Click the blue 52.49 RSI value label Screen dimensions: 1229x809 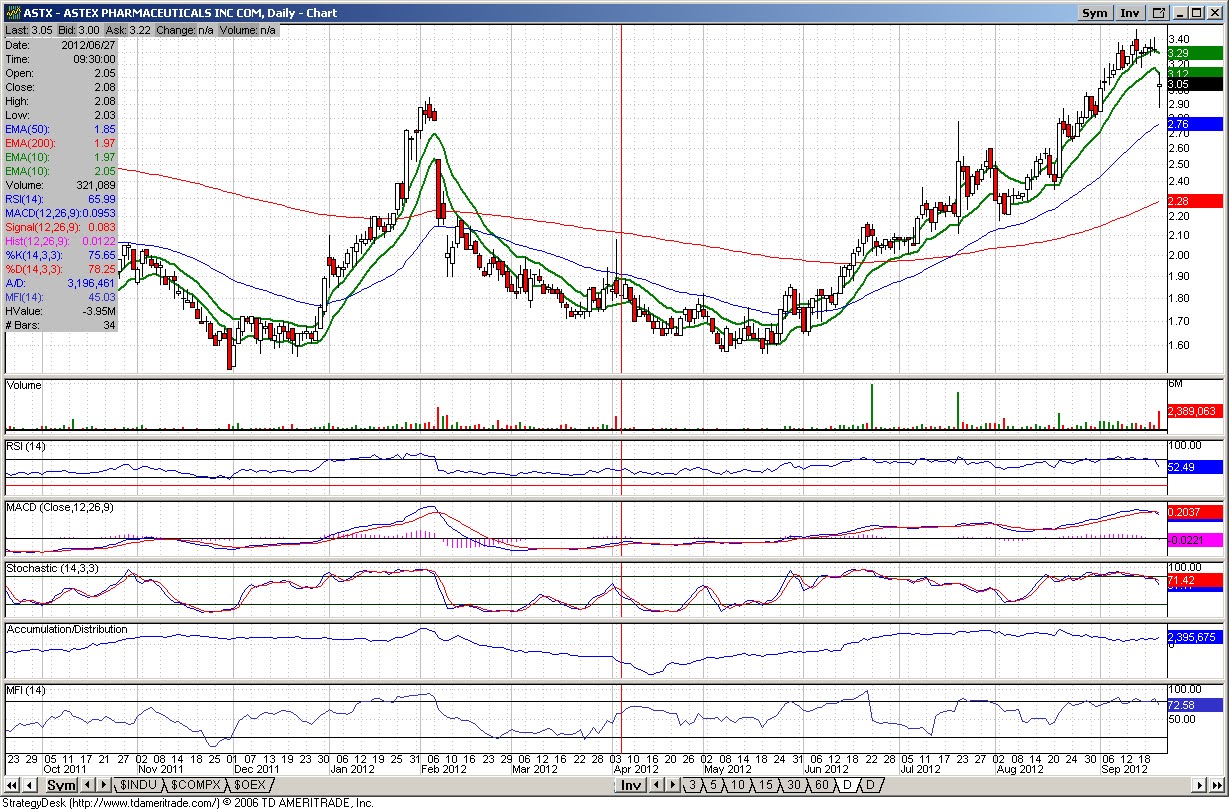[x=1194, y=466]
